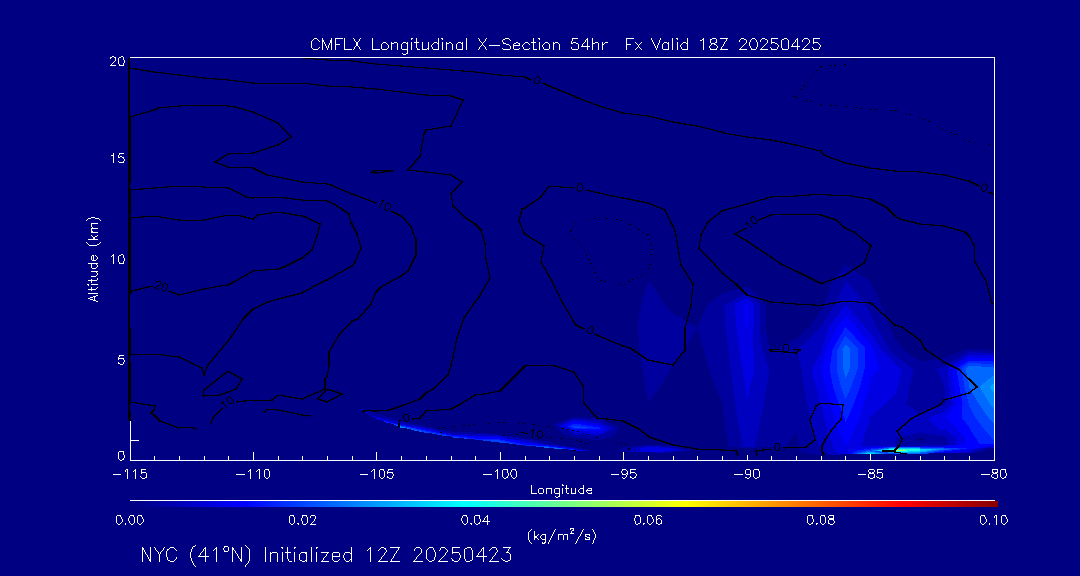Click the longitude tick label -80
The width and height of the screenshot is (1080, 576).
[x=993, y=475]
